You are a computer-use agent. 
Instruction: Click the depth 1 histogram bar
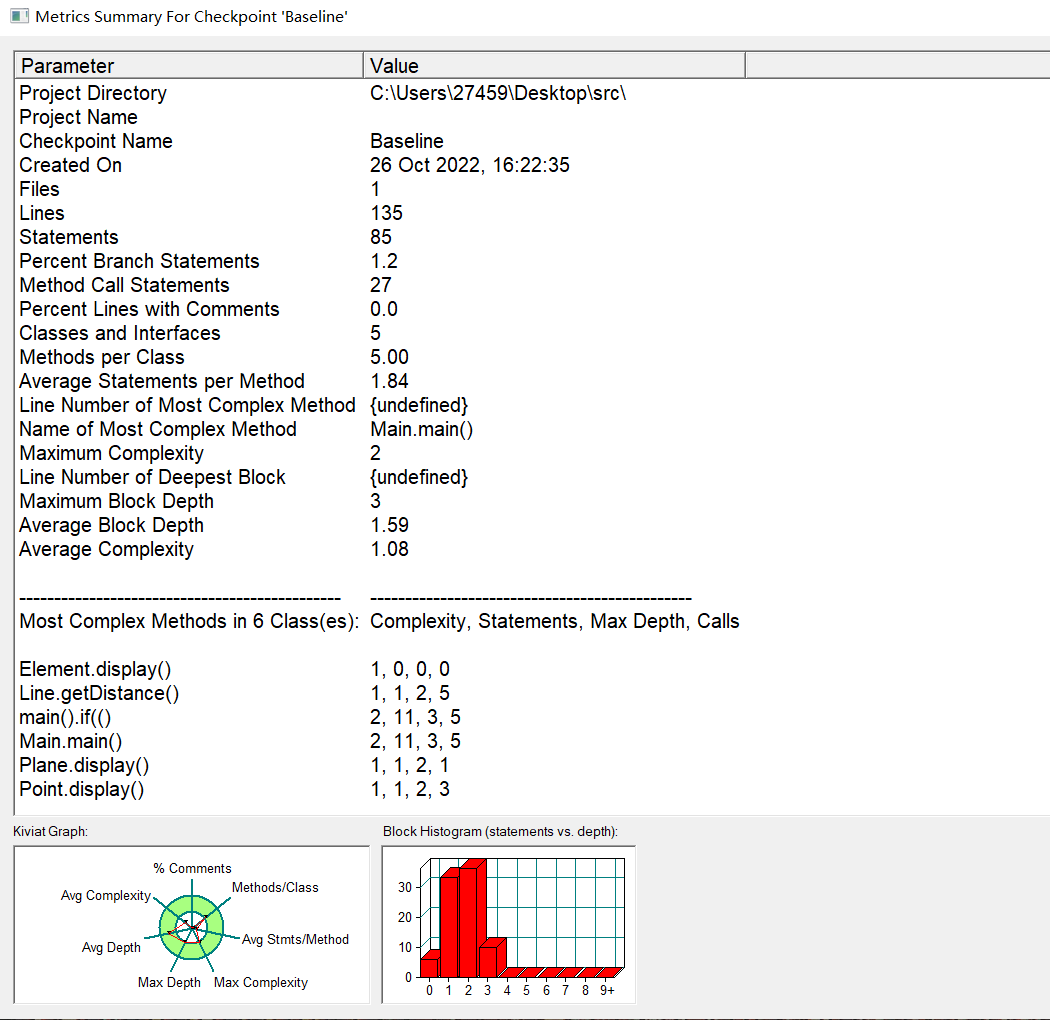click(x=449, y=927)
